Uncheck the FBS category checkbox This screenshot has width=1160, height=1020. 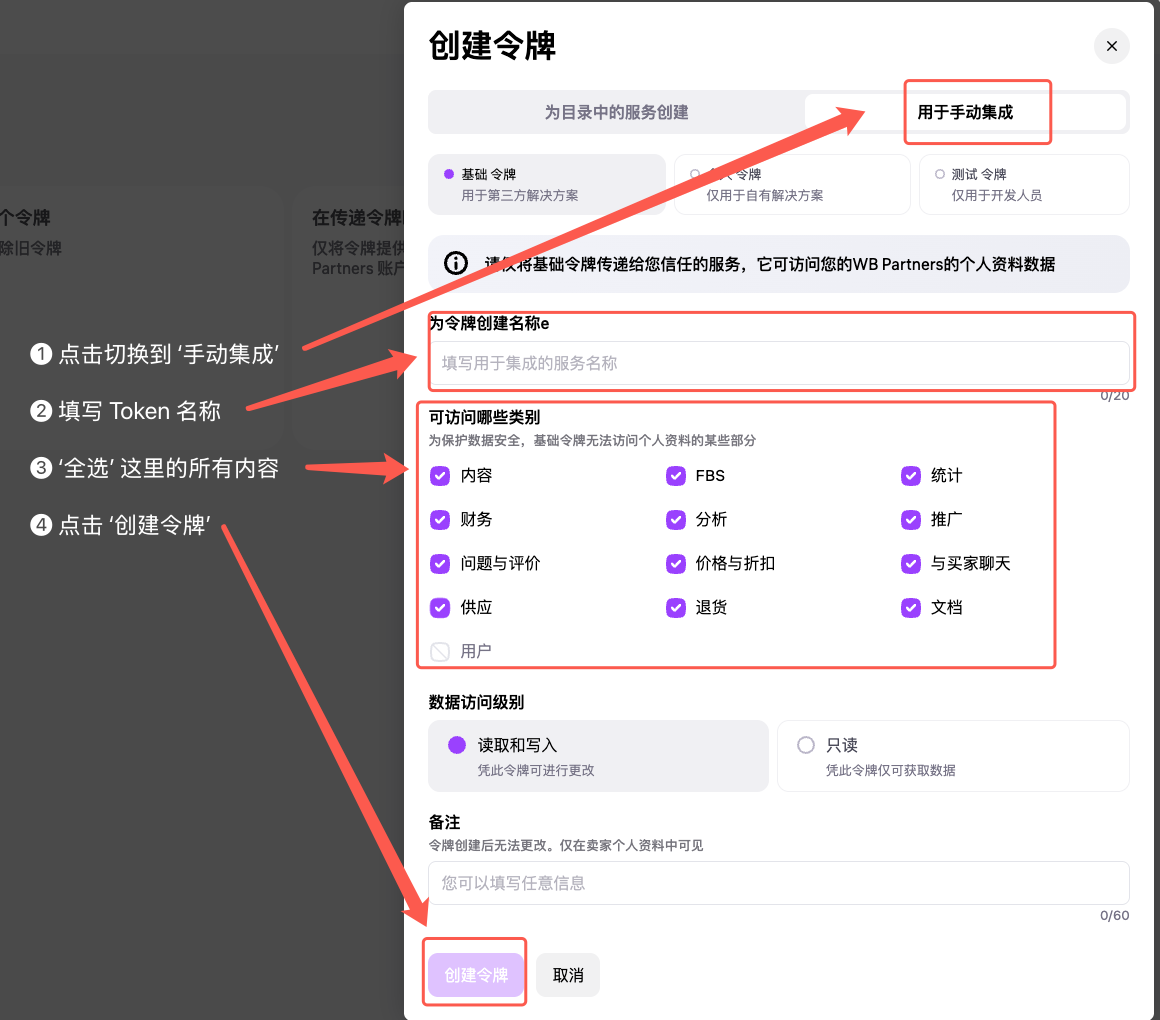[675, 476]
